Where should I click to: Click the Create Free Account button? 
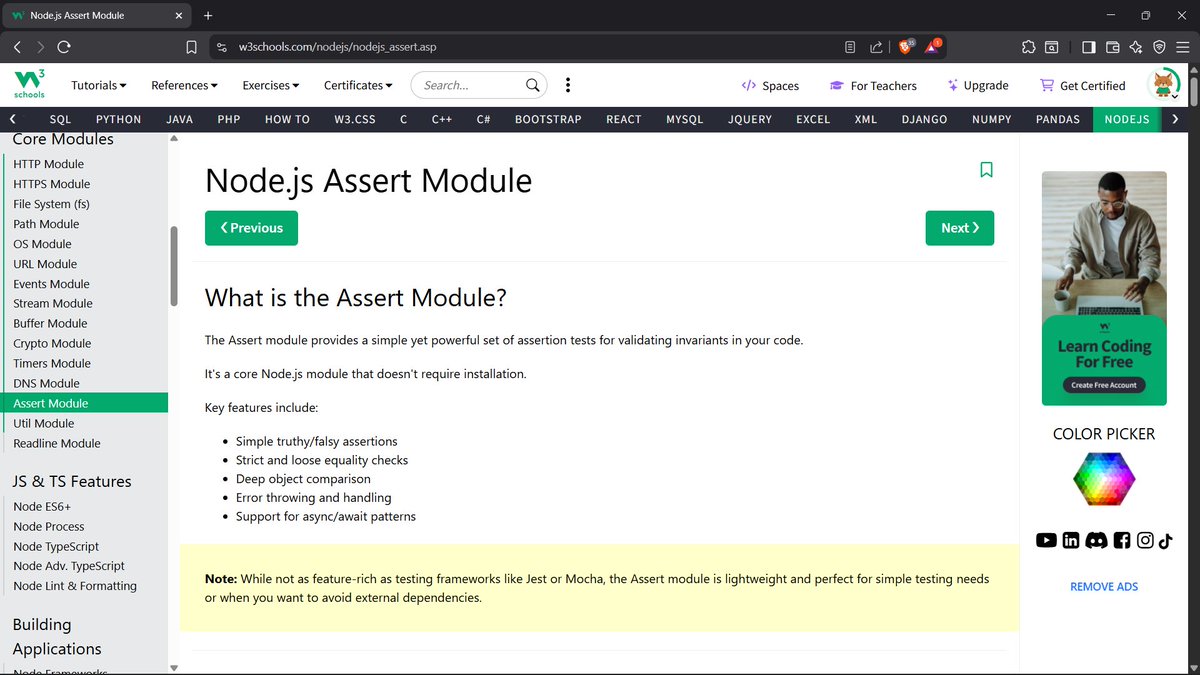tap(1104, 385)
